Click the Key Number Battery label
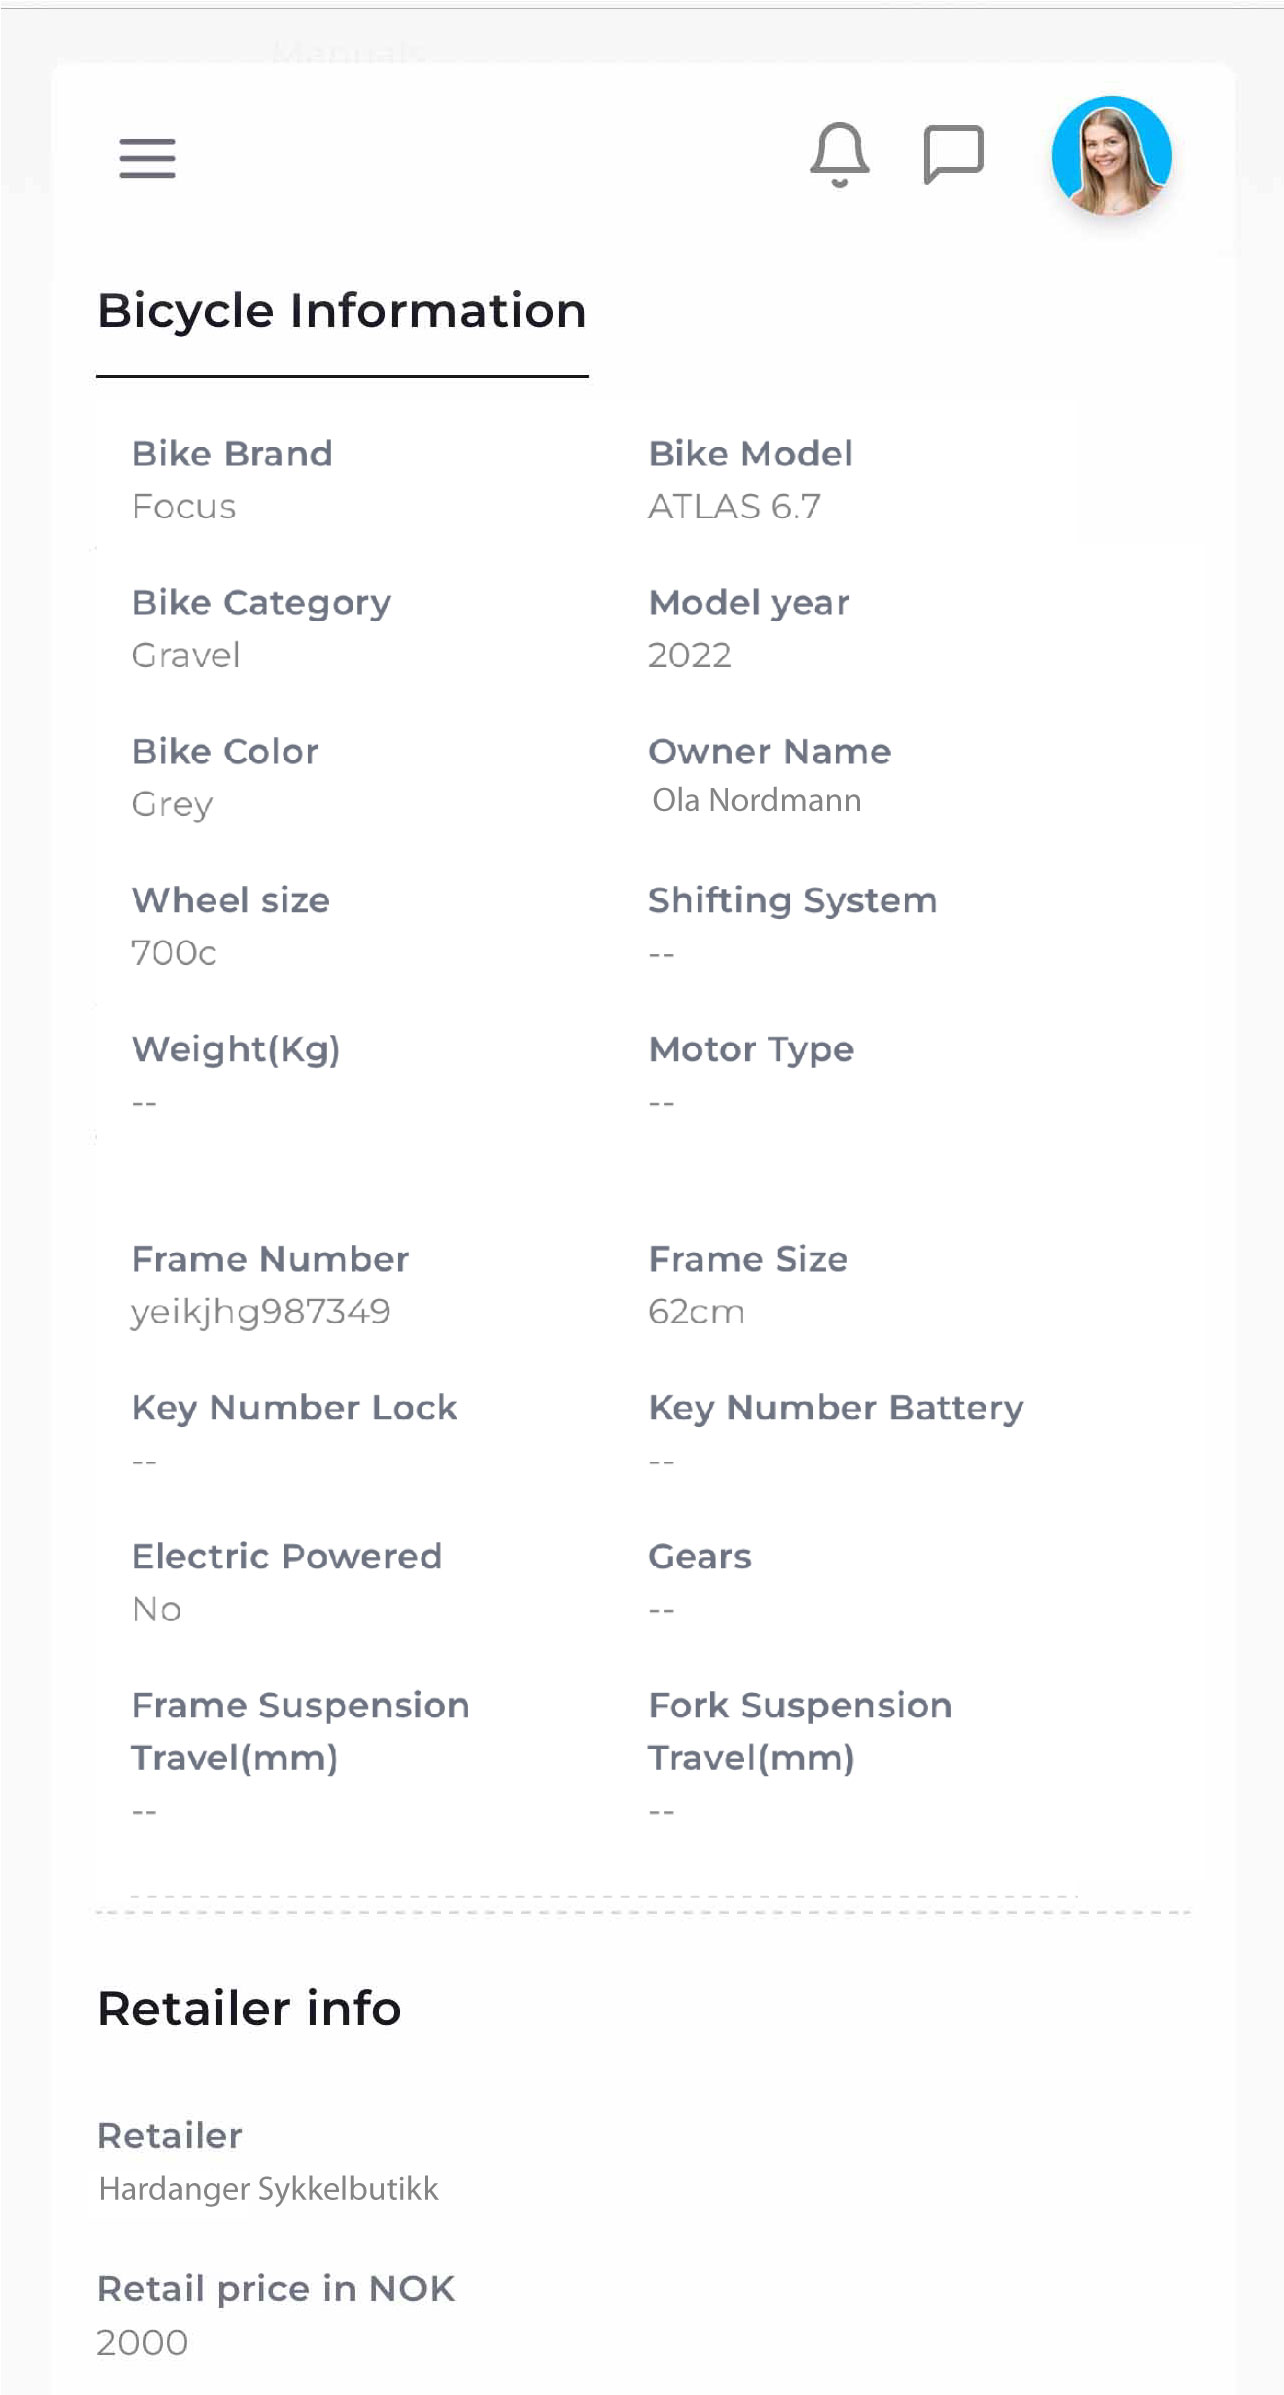The width and height of the screenshot is (1284, 2395). pos(836,1408)
